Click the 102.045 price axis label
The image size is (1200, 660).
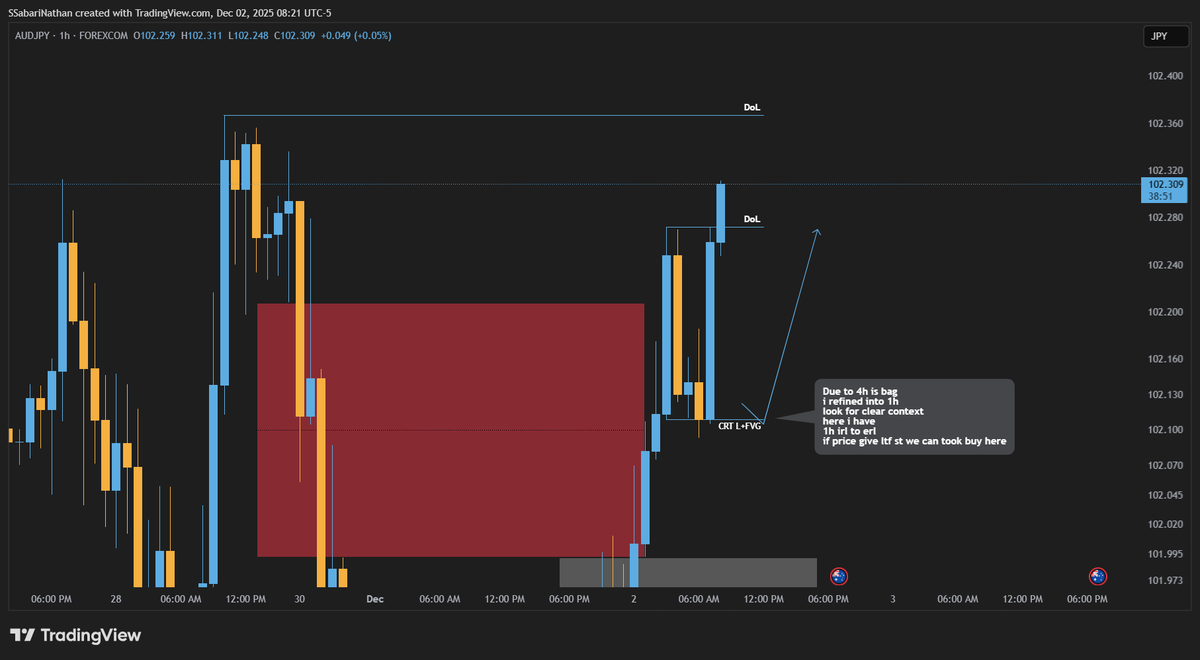1164,495
